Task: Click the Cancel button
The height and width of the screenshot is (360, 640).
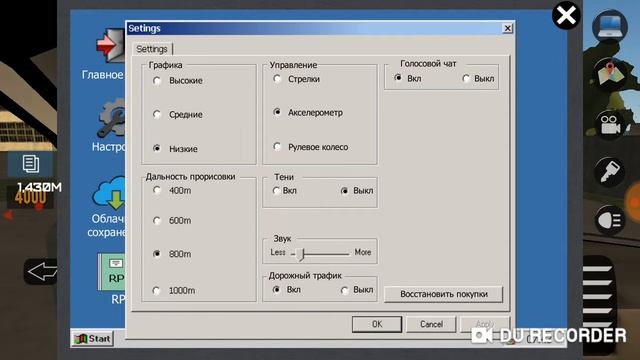Action: coord(431,324)
